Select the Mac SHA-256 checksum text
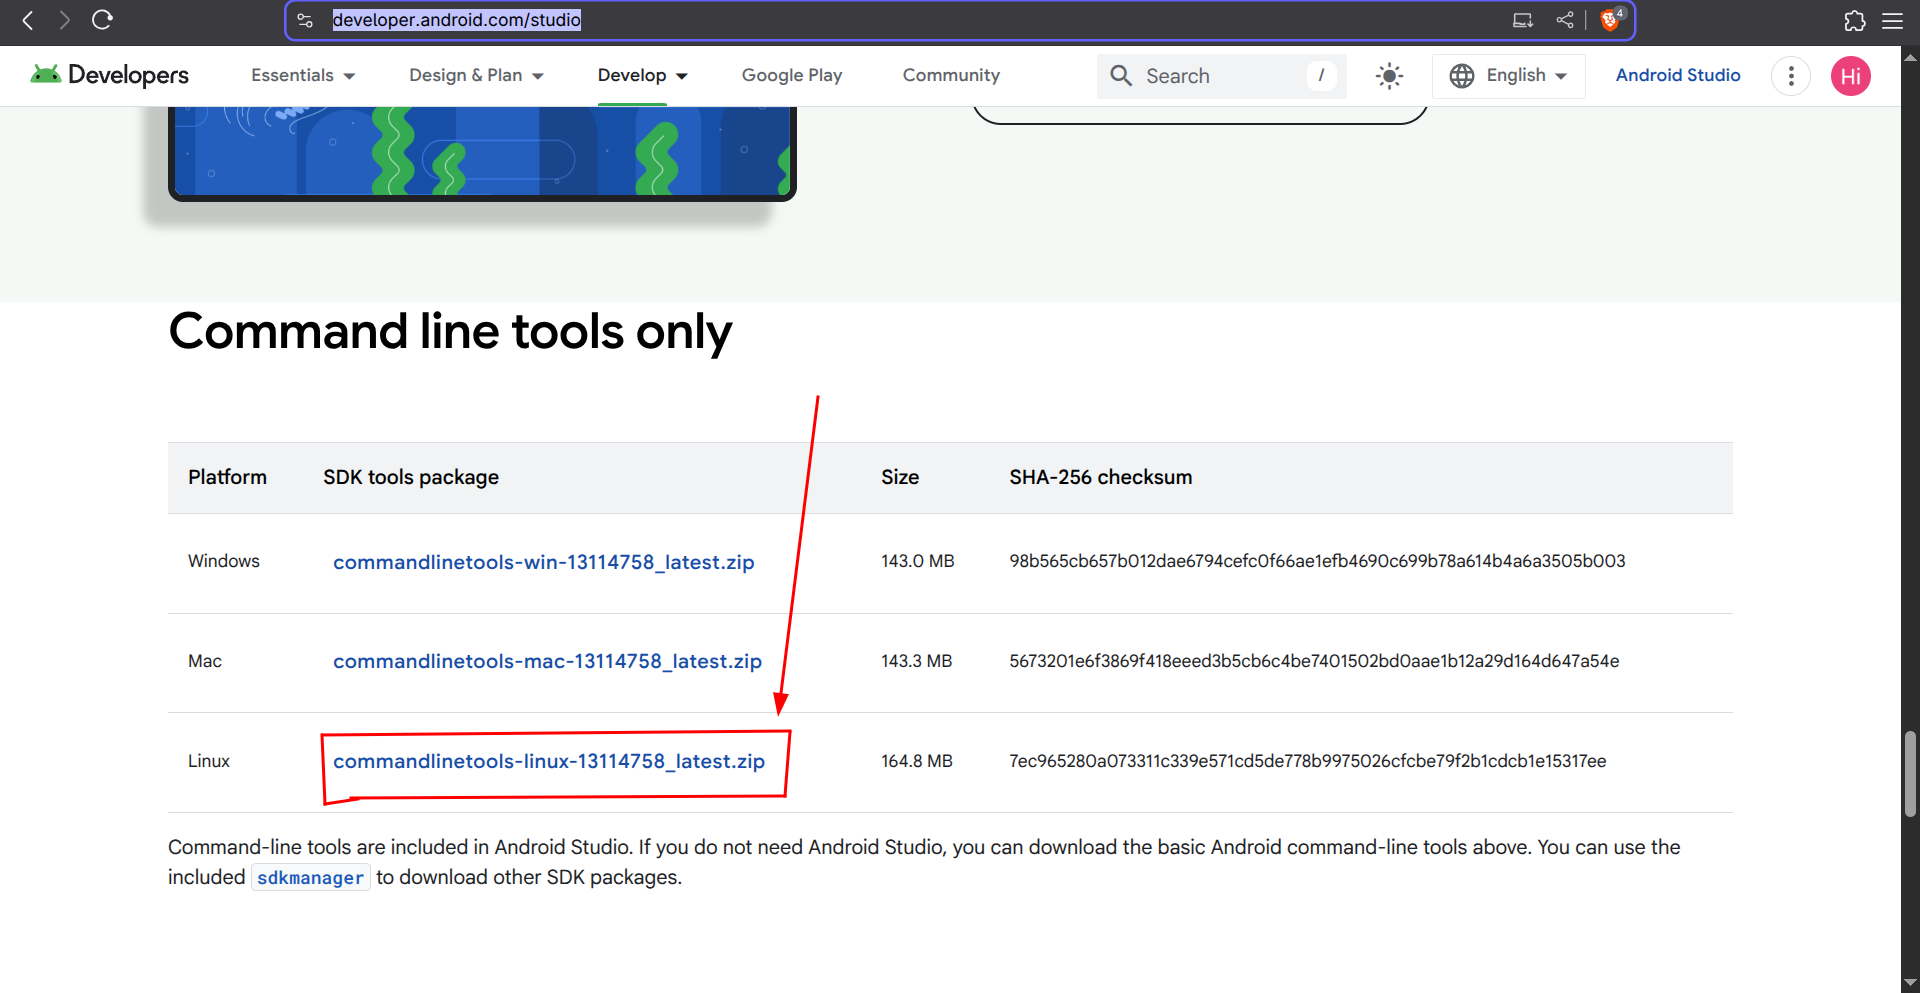 [1314, 661]
